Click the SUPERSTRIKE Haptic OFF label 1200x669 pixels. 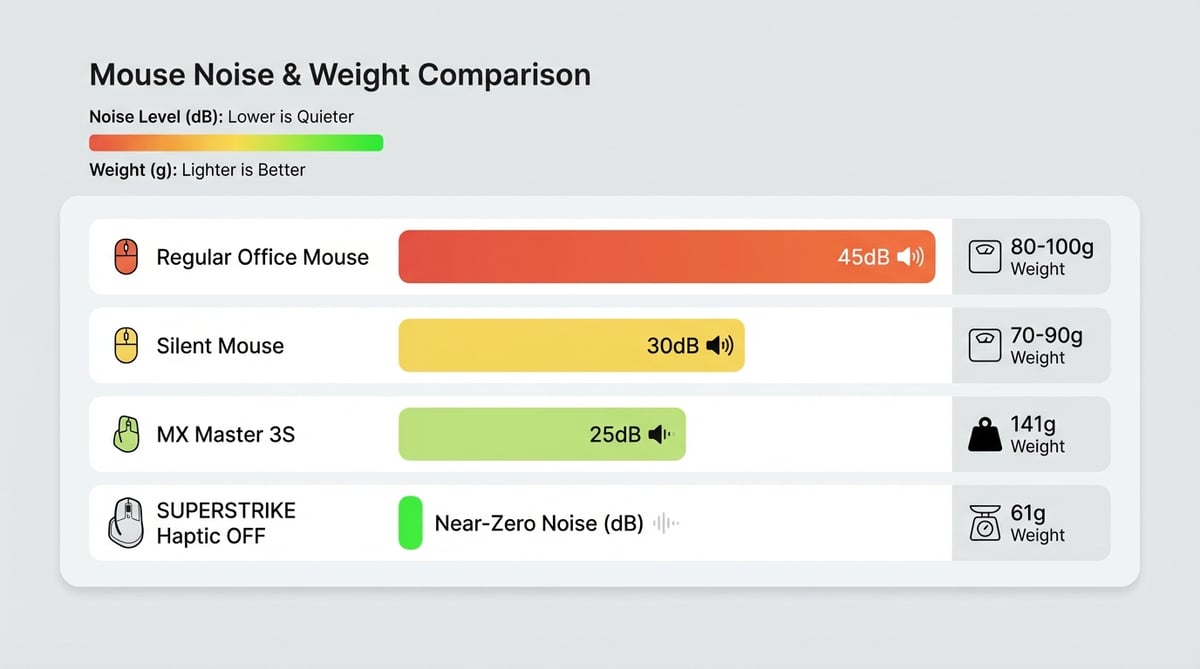[226, 523]
